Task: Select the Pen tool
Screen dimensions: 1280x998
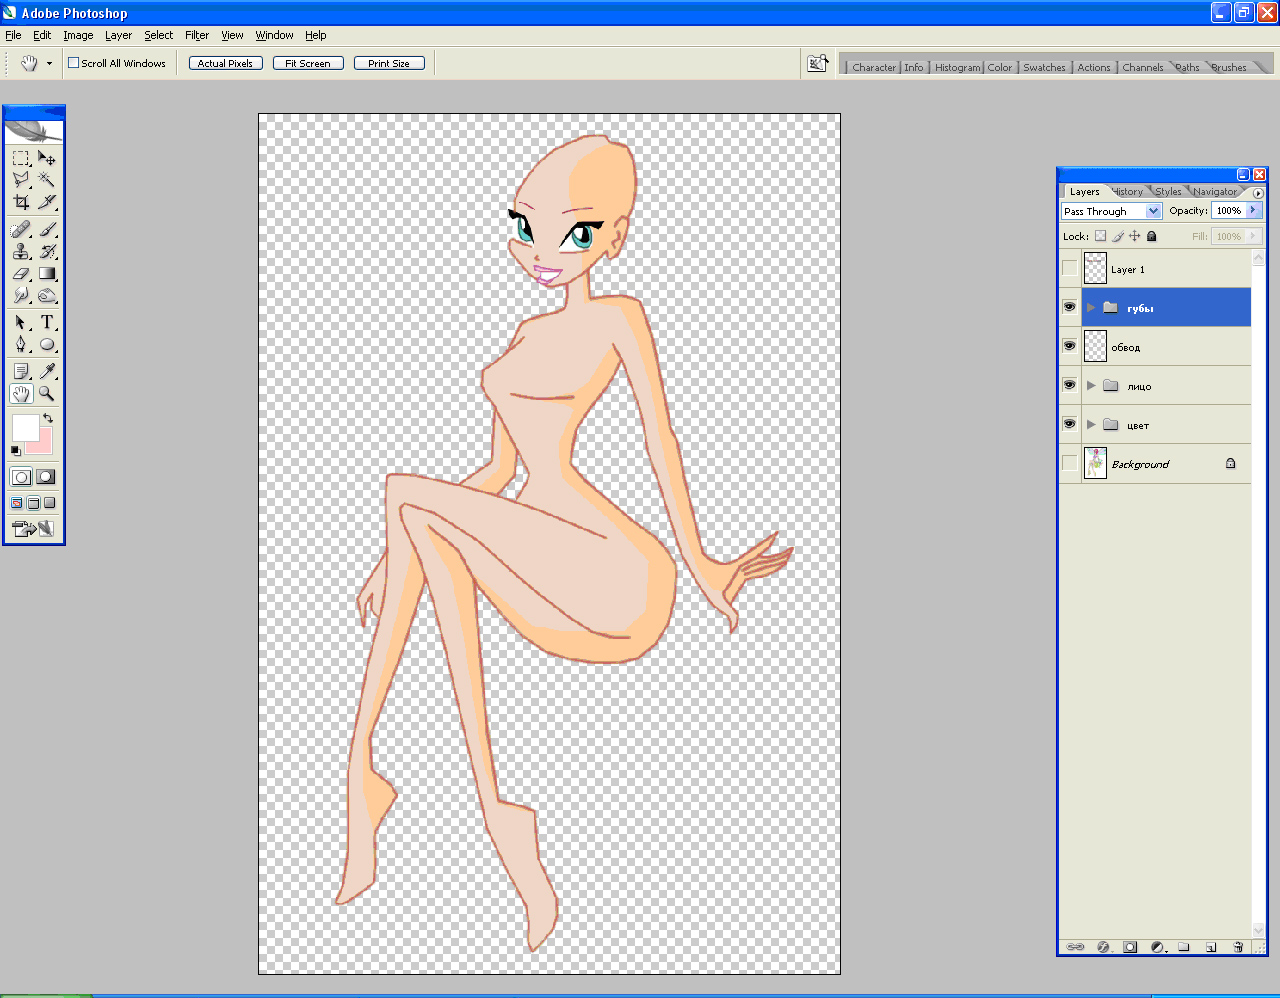Action: [21, 344]
